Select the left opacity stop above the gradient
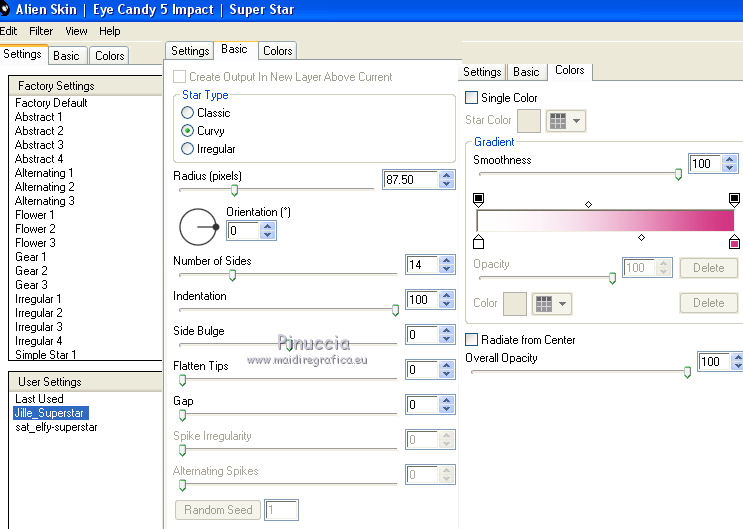 tap(479, 200)
